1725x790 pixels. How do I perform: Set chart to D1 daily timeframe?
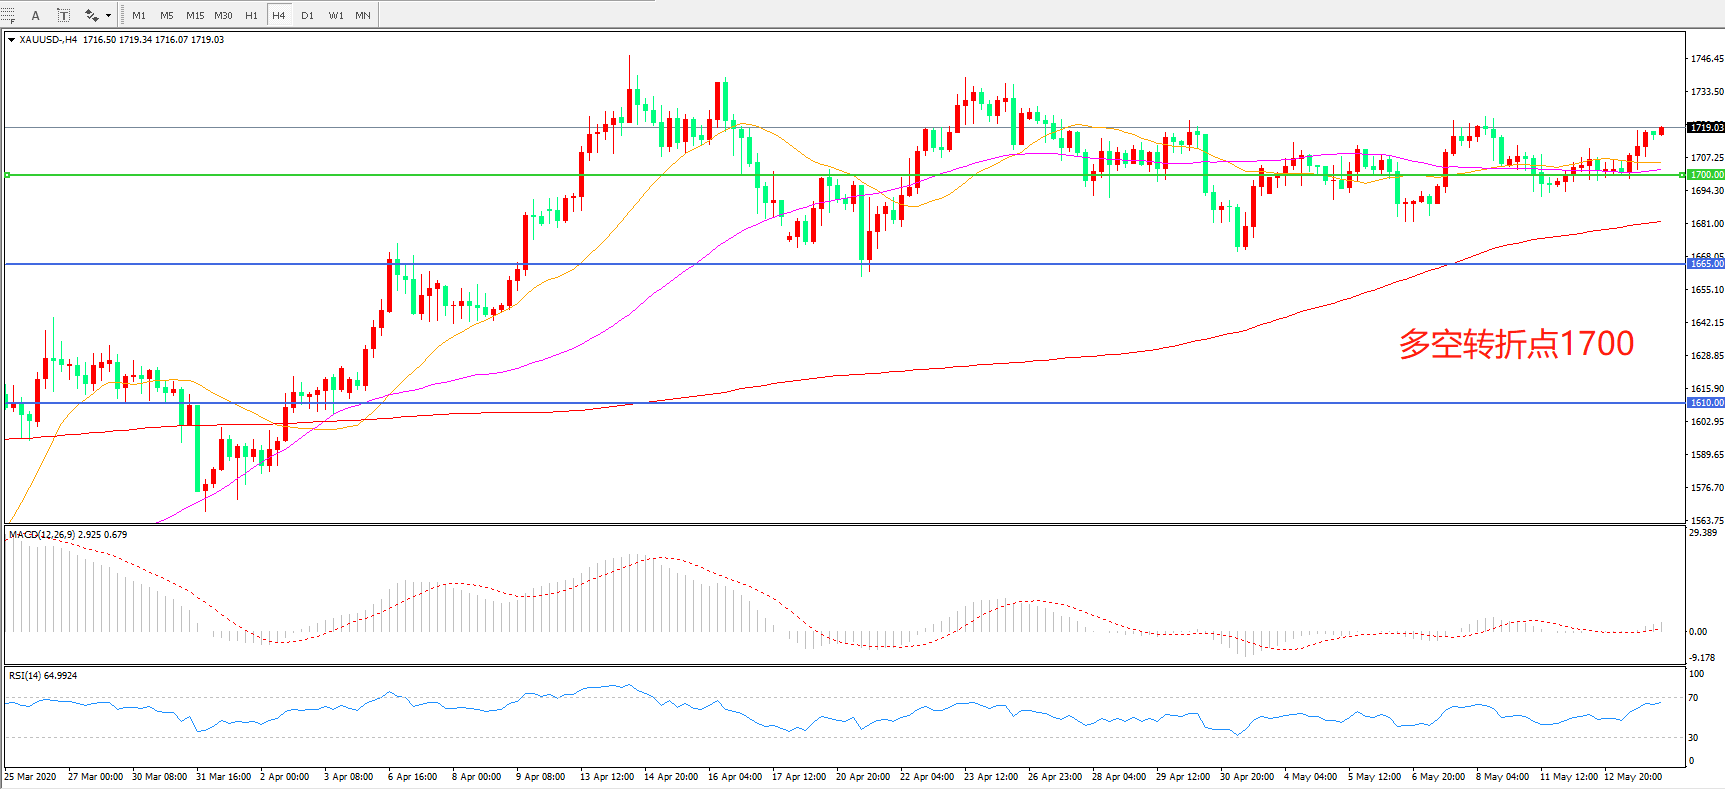tap(307, 15)
